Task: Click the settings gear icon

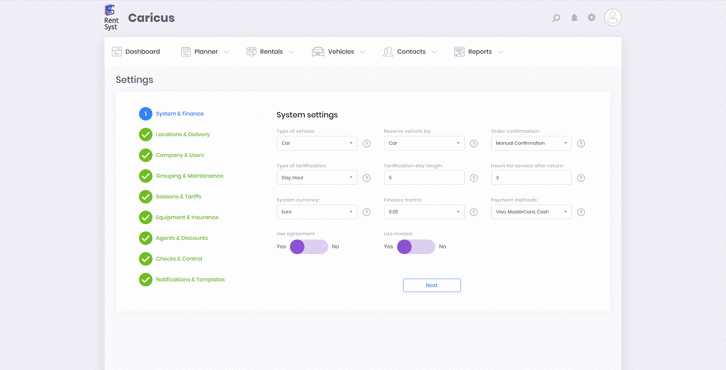Action: (x=592, y=18)
